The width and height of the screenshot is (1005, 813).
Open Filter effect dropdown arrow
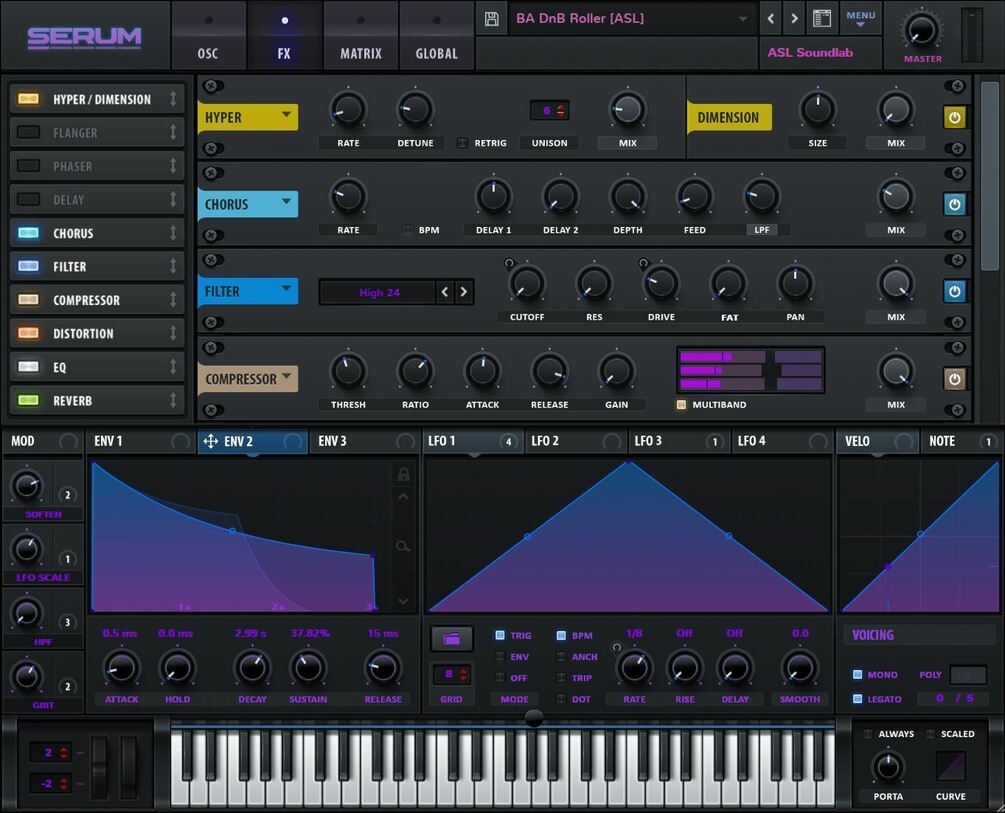click(x=286, y=289)
